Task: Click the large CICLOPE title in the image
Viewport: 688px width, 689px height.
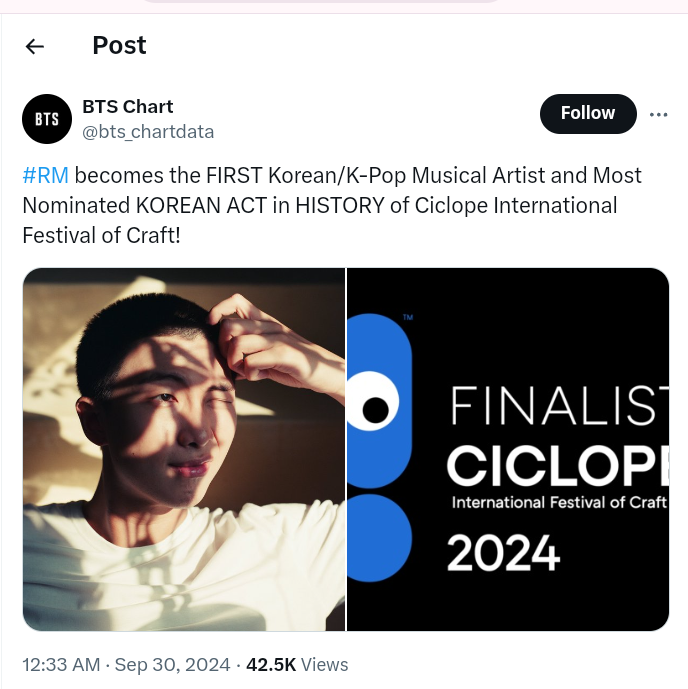Action: [x=556, y=463]
